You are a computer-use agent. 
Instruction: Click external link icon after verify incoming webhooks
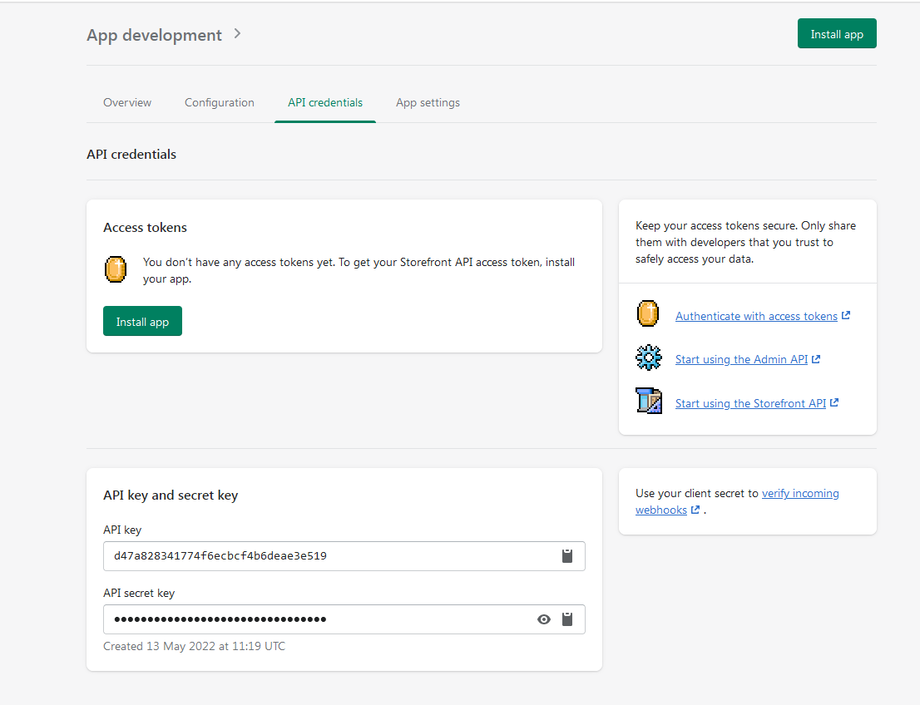[695, 510]
